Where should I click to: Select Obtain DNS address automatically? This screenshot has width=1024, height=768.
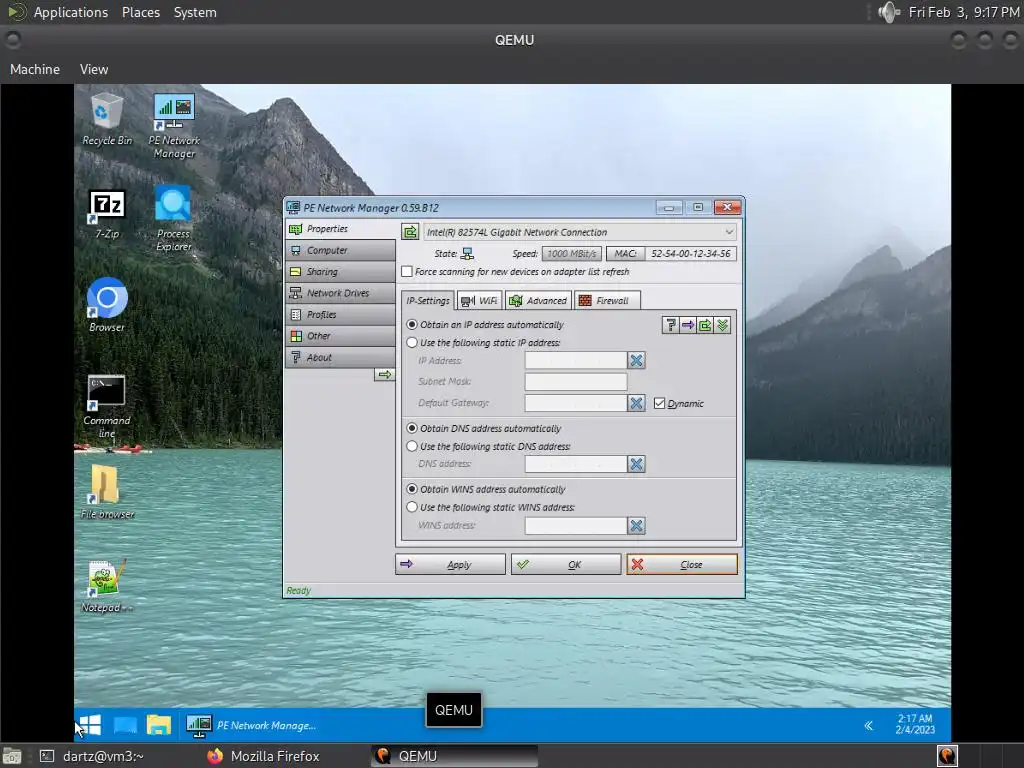point(411,428)
